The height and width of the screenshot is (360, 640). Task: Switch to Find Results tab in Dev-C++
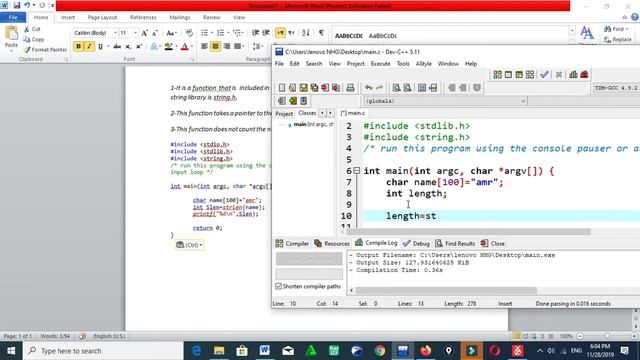click(455, 244)
